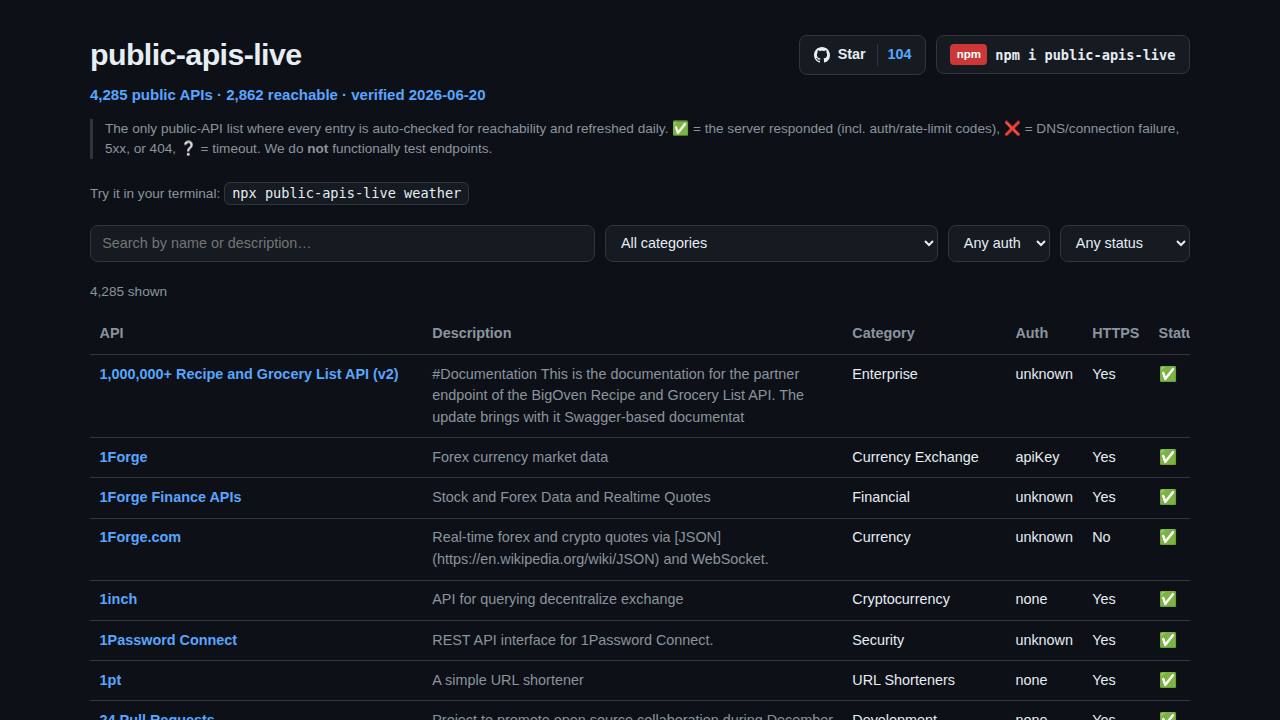
Task: Click API for querying decentralize exchange description
Action: tap(558, 599)
